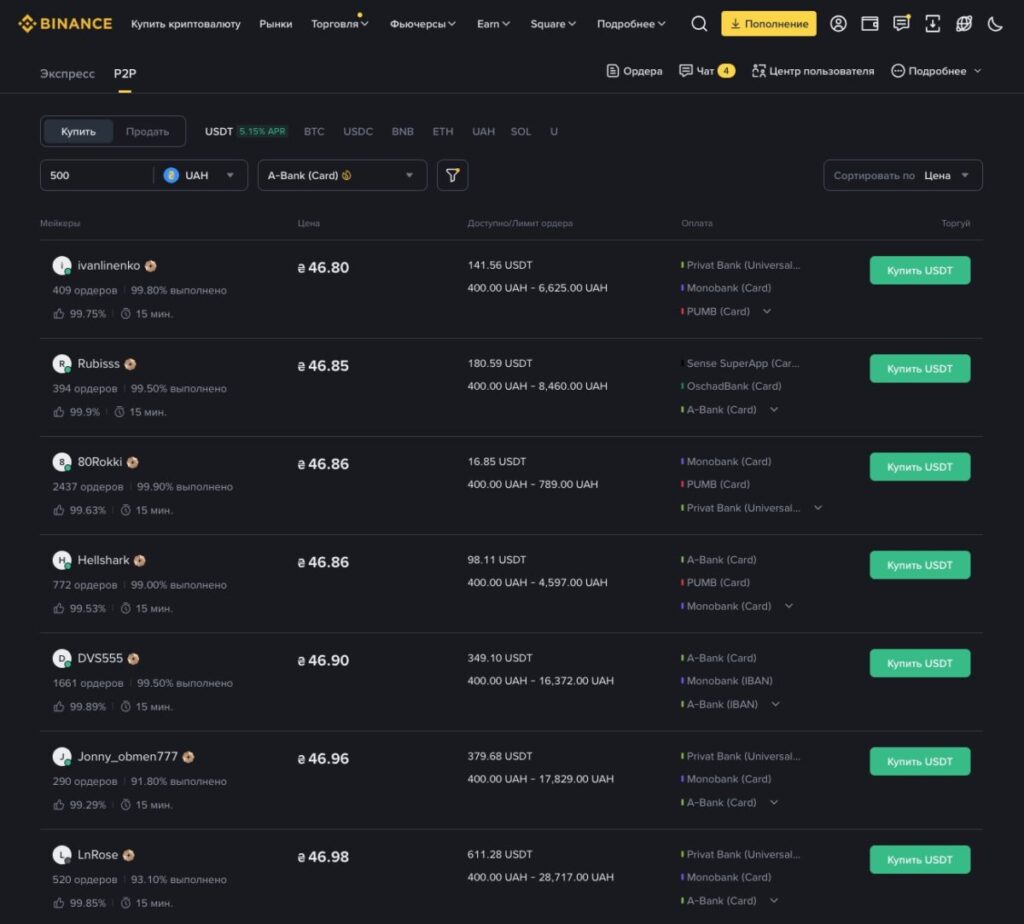1024x924 pixels.
Task: Select the USDC coin tab
Action: point(358,131)
